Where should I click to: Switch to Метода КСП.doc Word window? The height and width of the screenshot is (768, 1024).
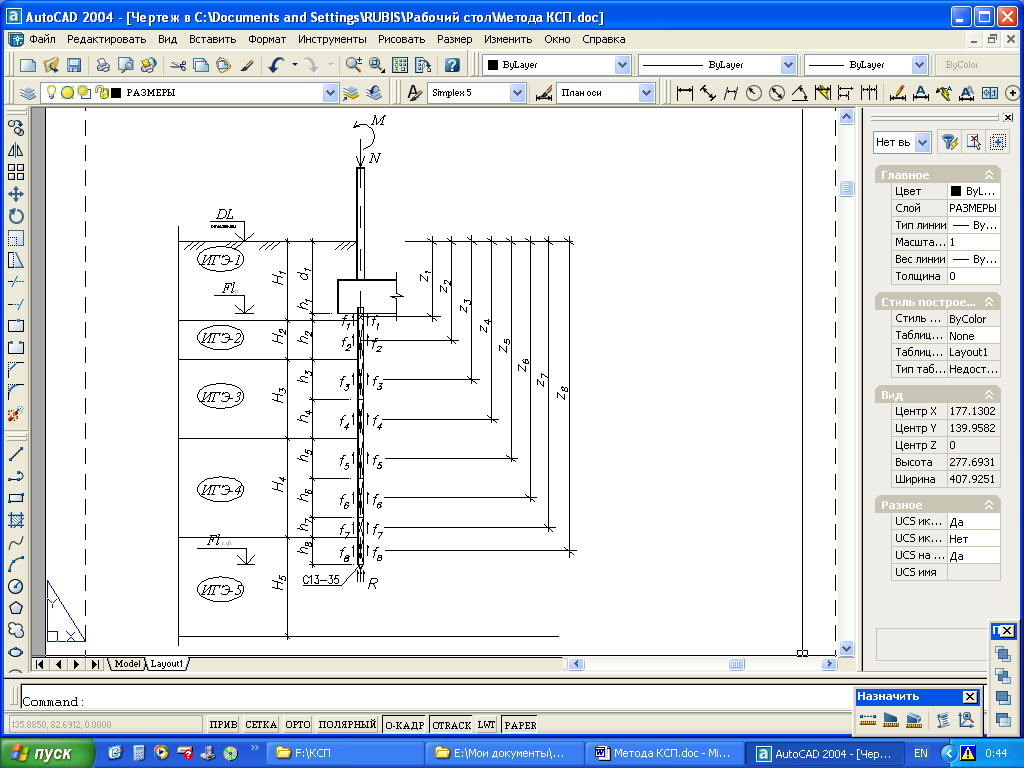point(663,753)
